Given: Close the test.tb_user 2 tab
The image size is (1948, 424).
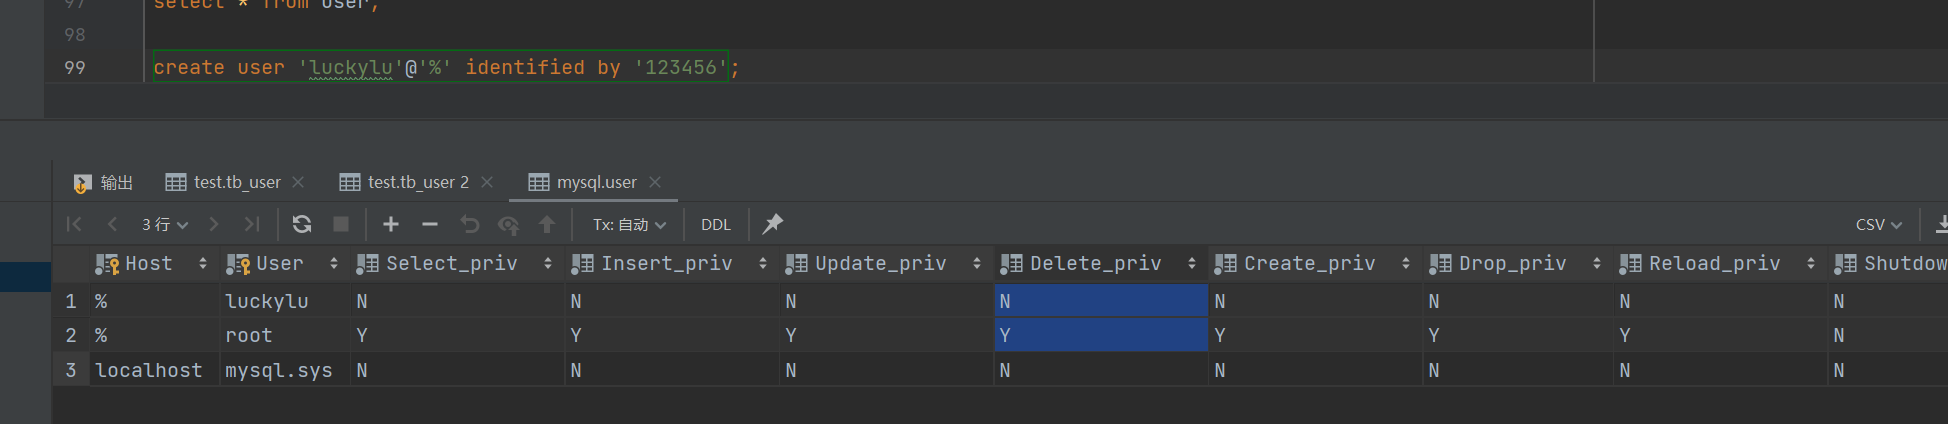Looking at the screenshot, I should (x=487, y=182).
